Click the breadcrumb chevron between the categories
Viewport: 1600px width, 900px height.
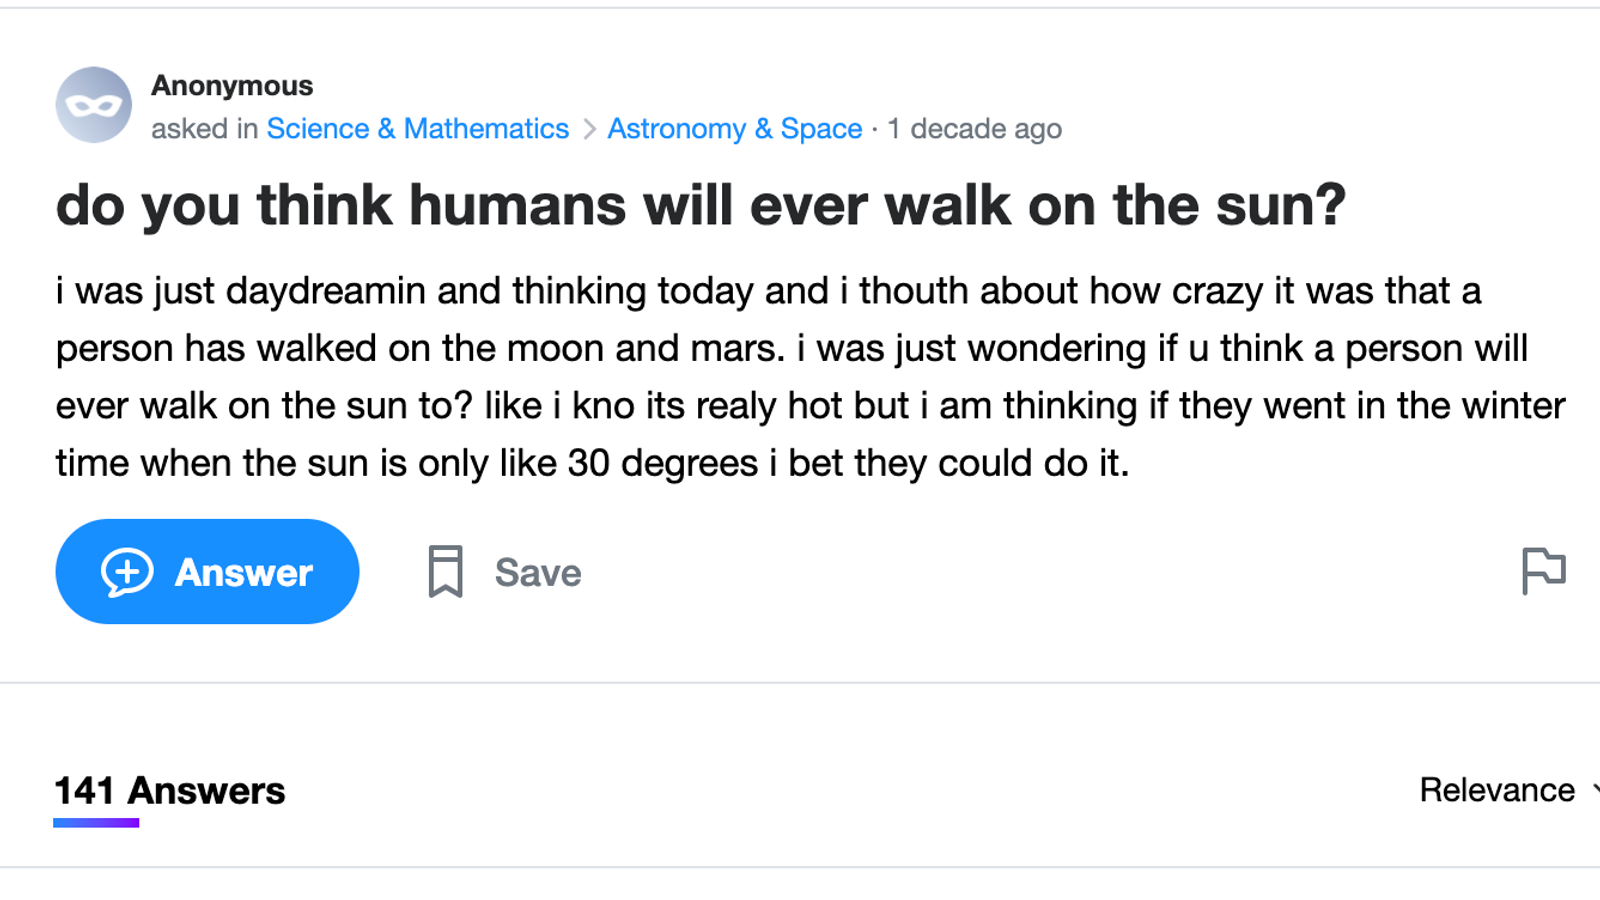point(589,129)
